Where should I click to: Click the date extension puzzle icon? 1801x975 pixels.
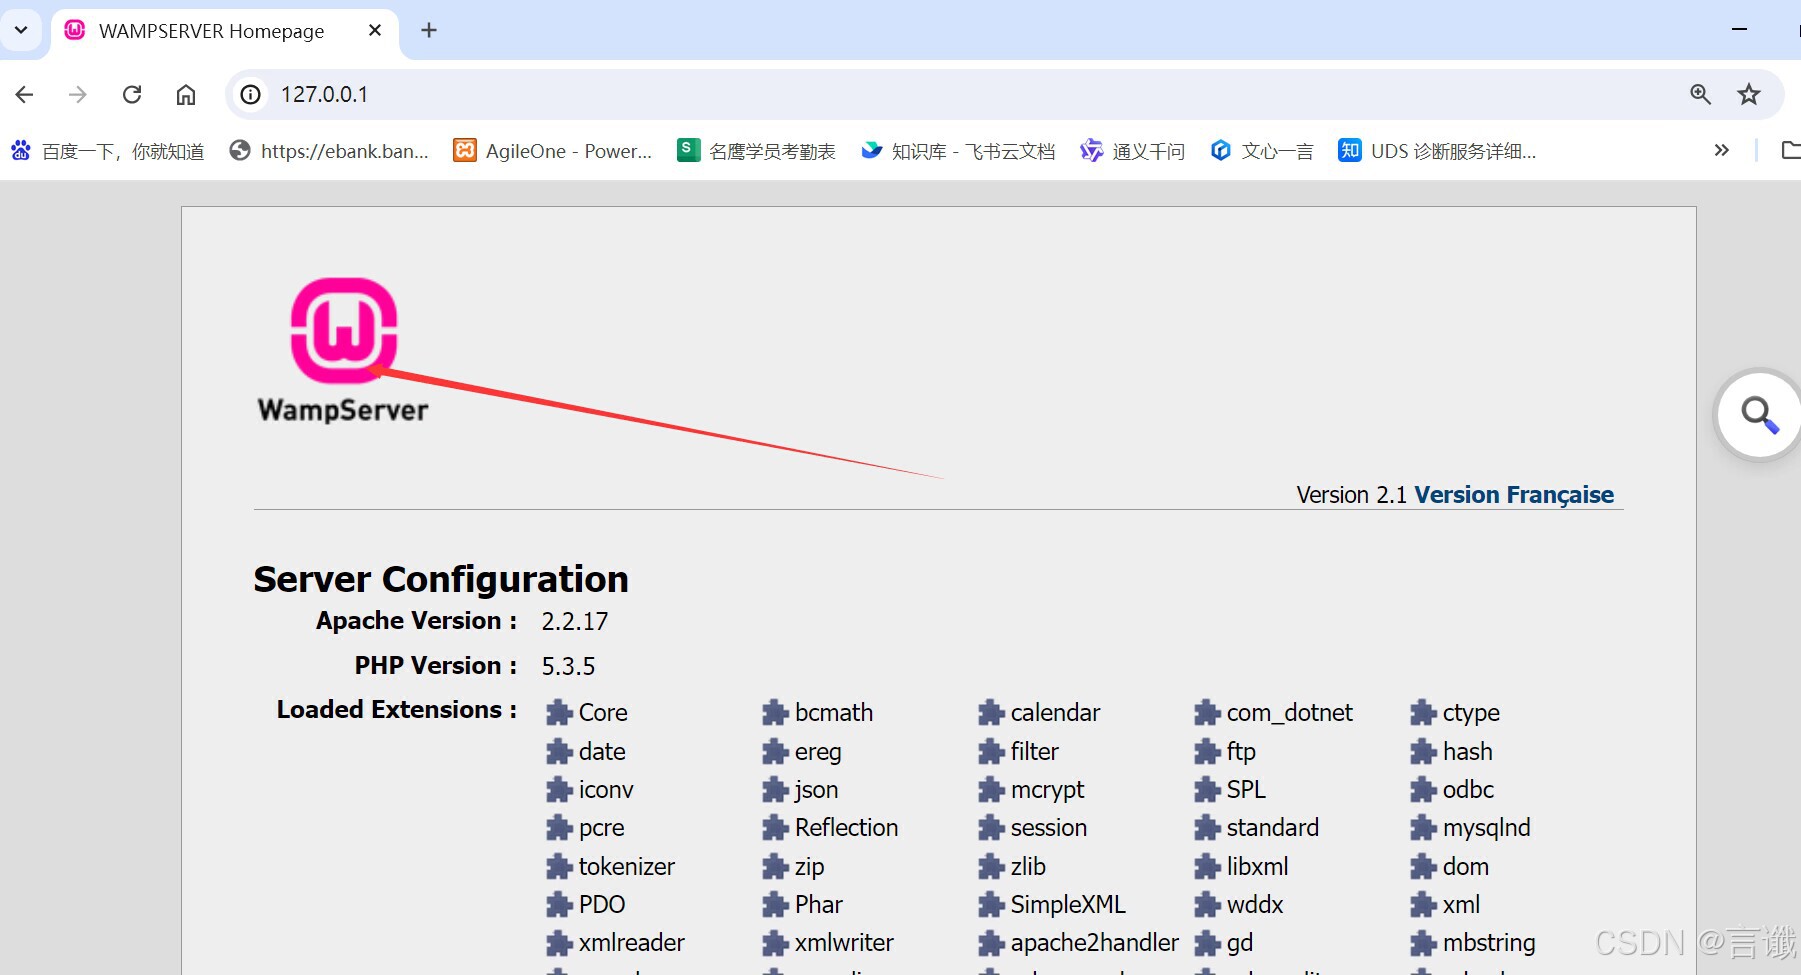tap(559, 751)
